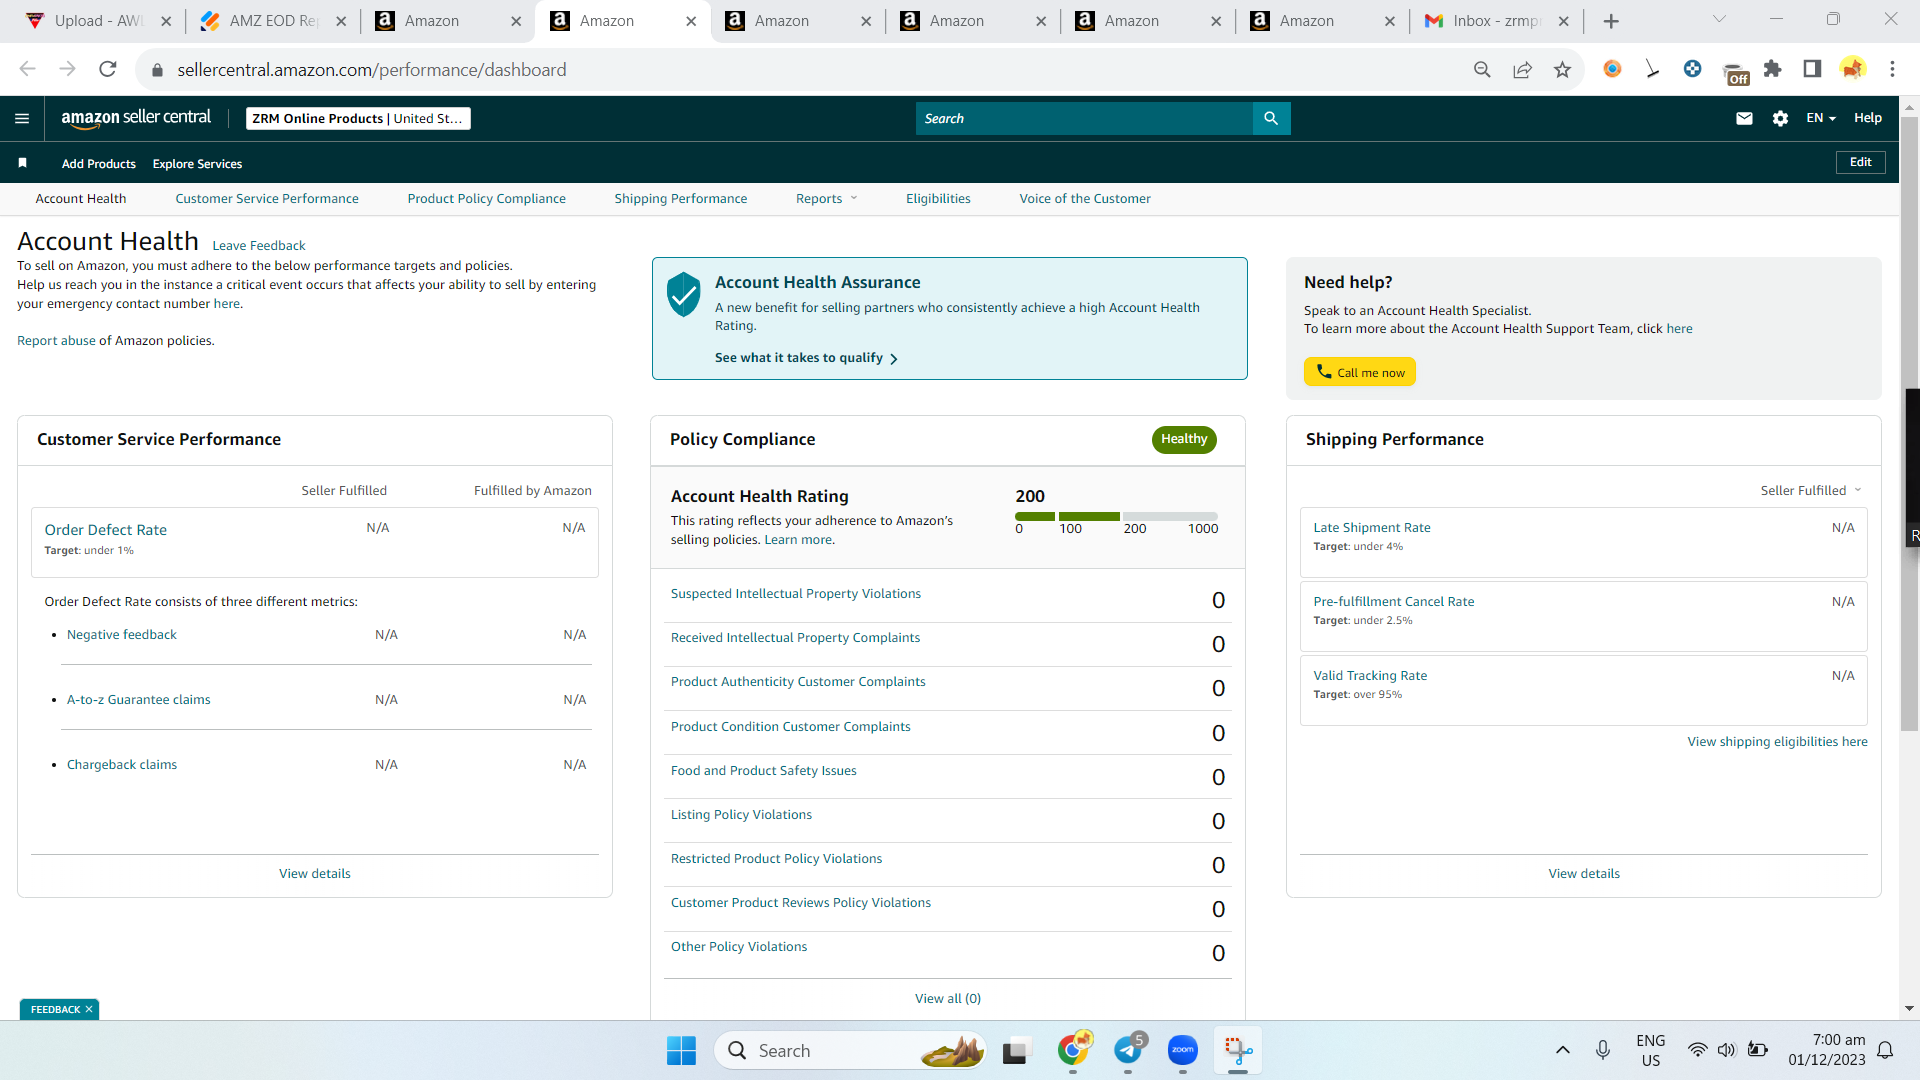Image resolution: width=1920 pixels, height=1080 pixels.
Task: Click the Task View taskbar icon
Action: click(1015, 1051)
